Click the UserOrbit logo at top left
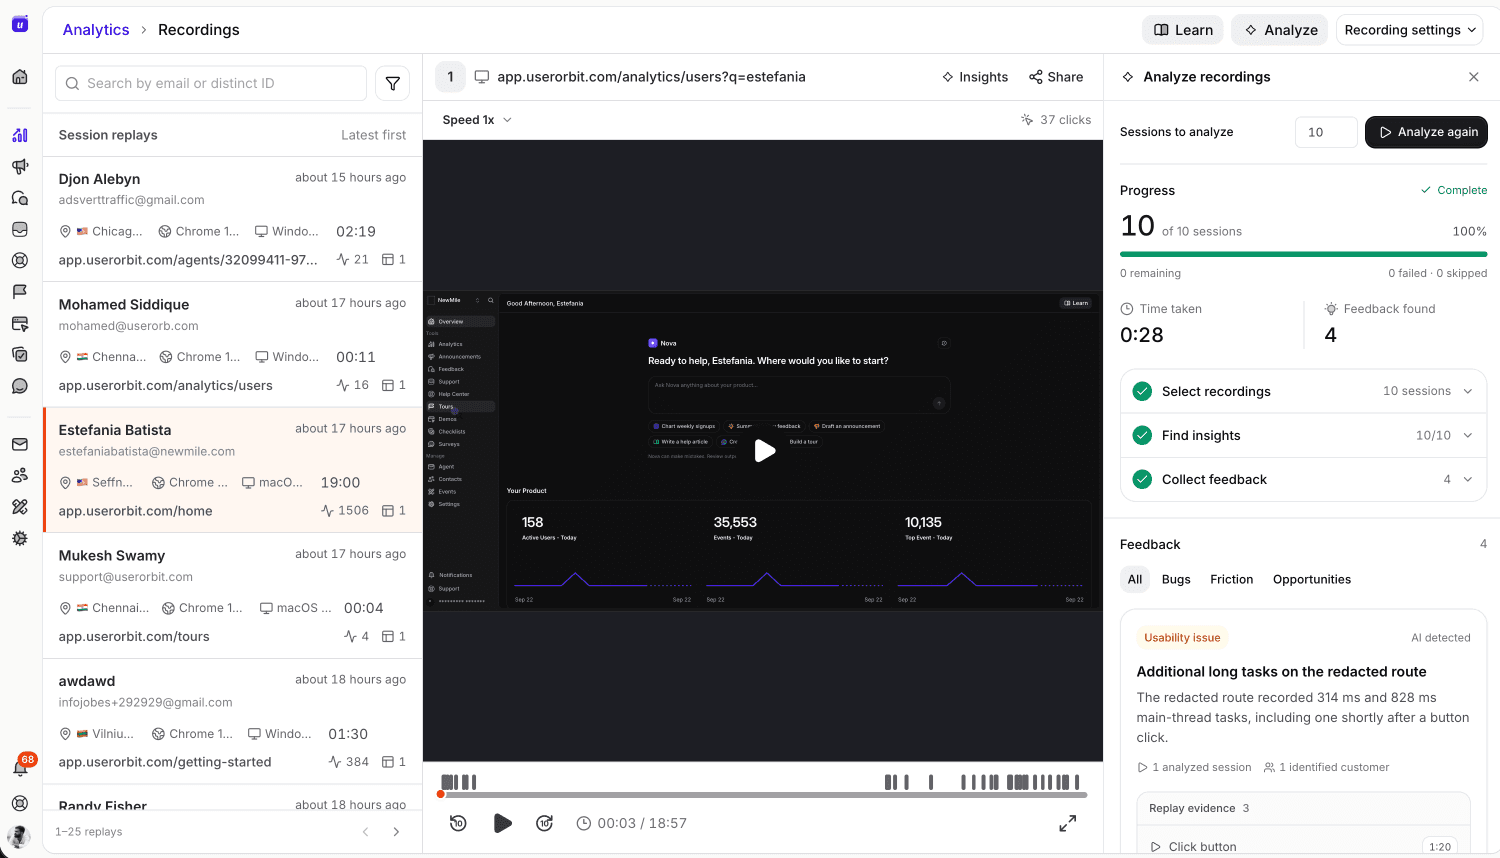Viewport: 1500px width, 858px height. click(20, 24)
